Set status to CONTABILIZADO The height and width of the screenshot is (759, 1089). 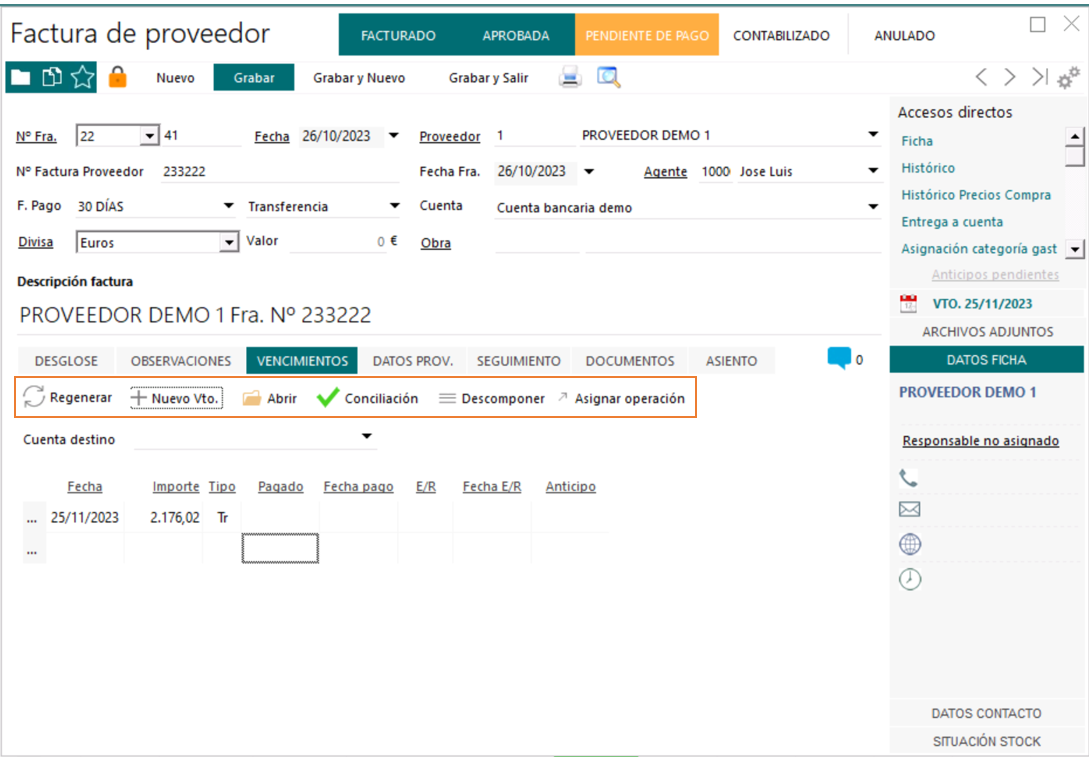click(x=781, y=35)
